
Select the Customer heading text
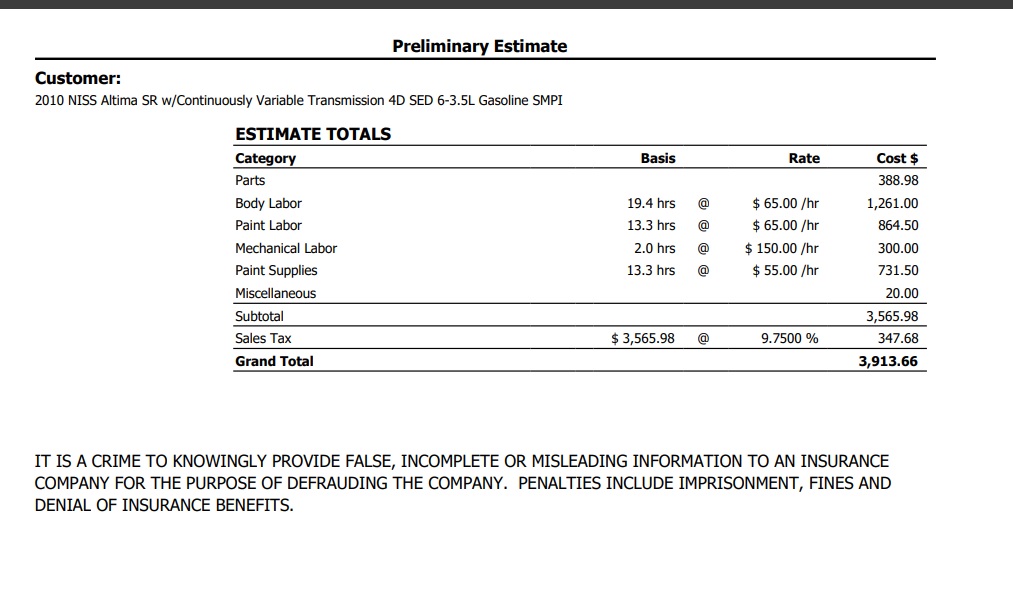[78, 78]
